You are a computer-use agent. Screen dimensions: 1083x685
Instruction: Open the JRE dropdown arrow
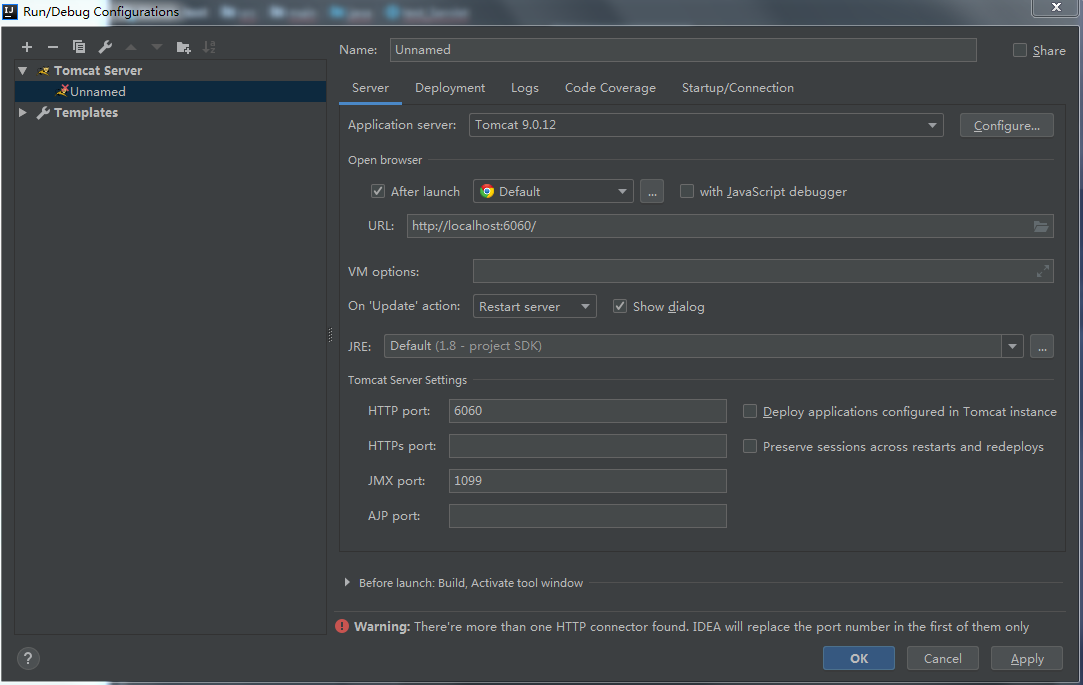[x=1012, y=346]
